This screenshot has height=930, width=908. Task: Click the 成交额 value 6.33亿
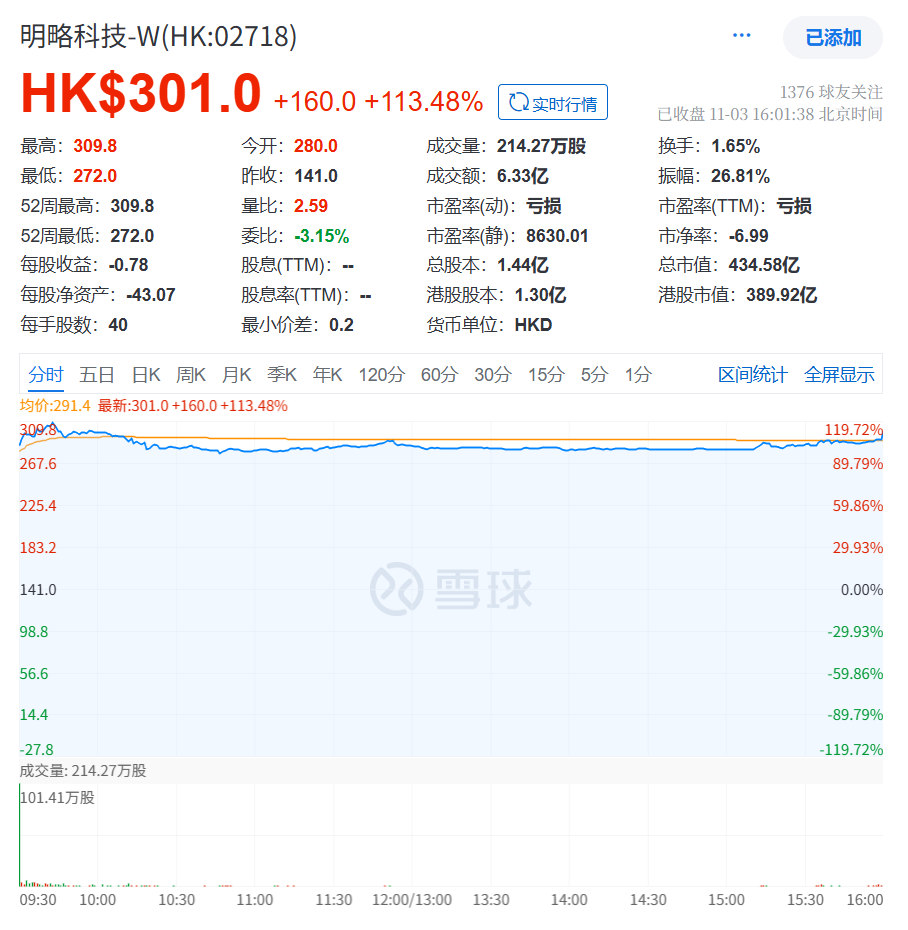click(x=523, y=176)
